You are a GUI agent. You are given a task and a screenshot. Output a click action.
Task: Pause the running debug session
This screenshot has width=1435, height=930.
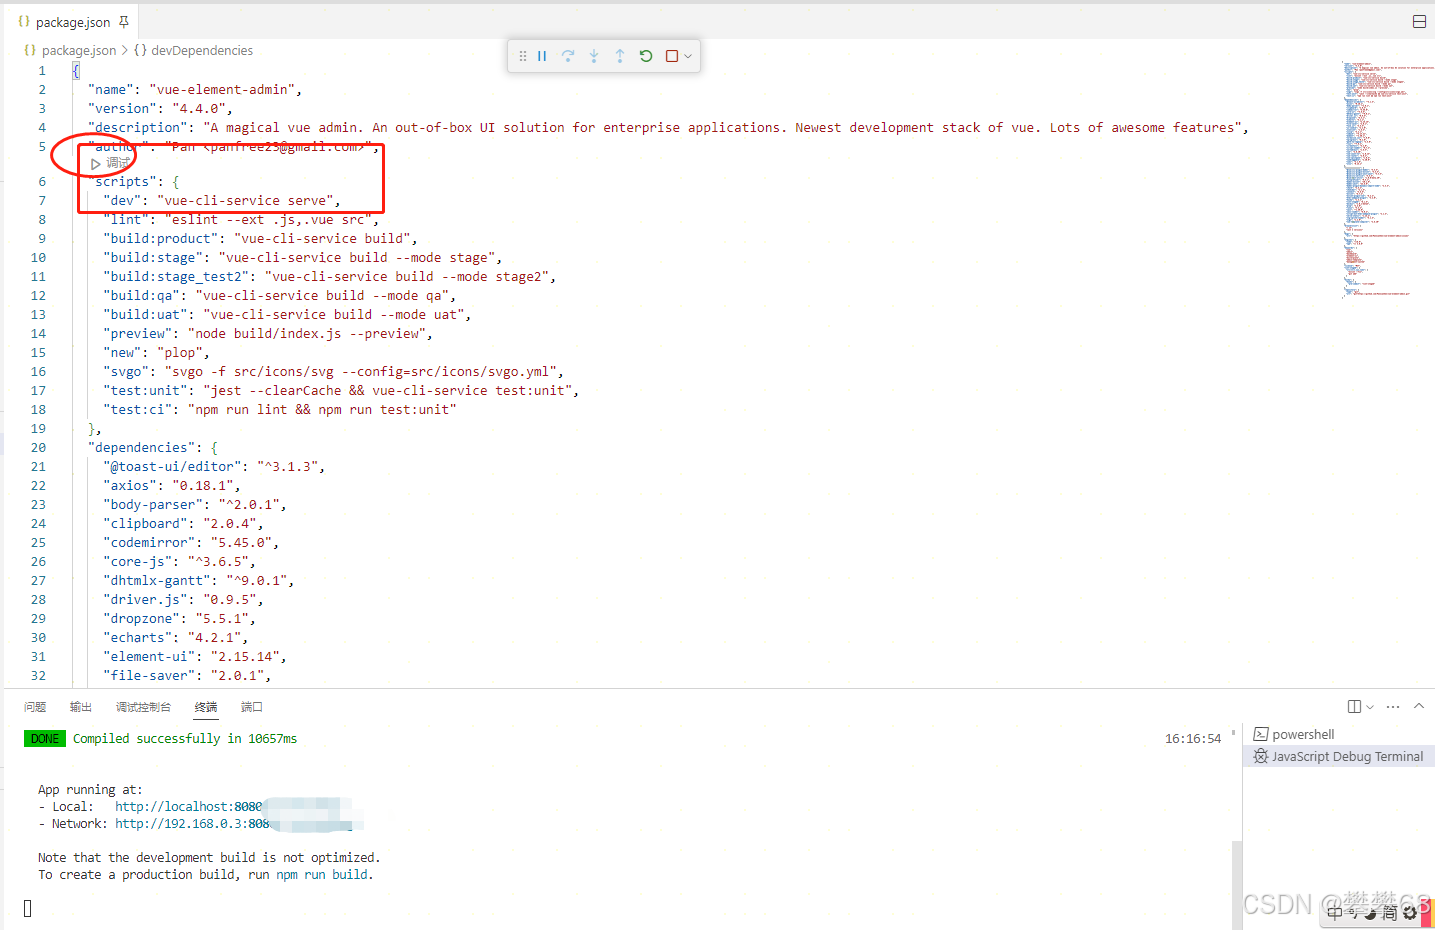click(x=542, y=56)
